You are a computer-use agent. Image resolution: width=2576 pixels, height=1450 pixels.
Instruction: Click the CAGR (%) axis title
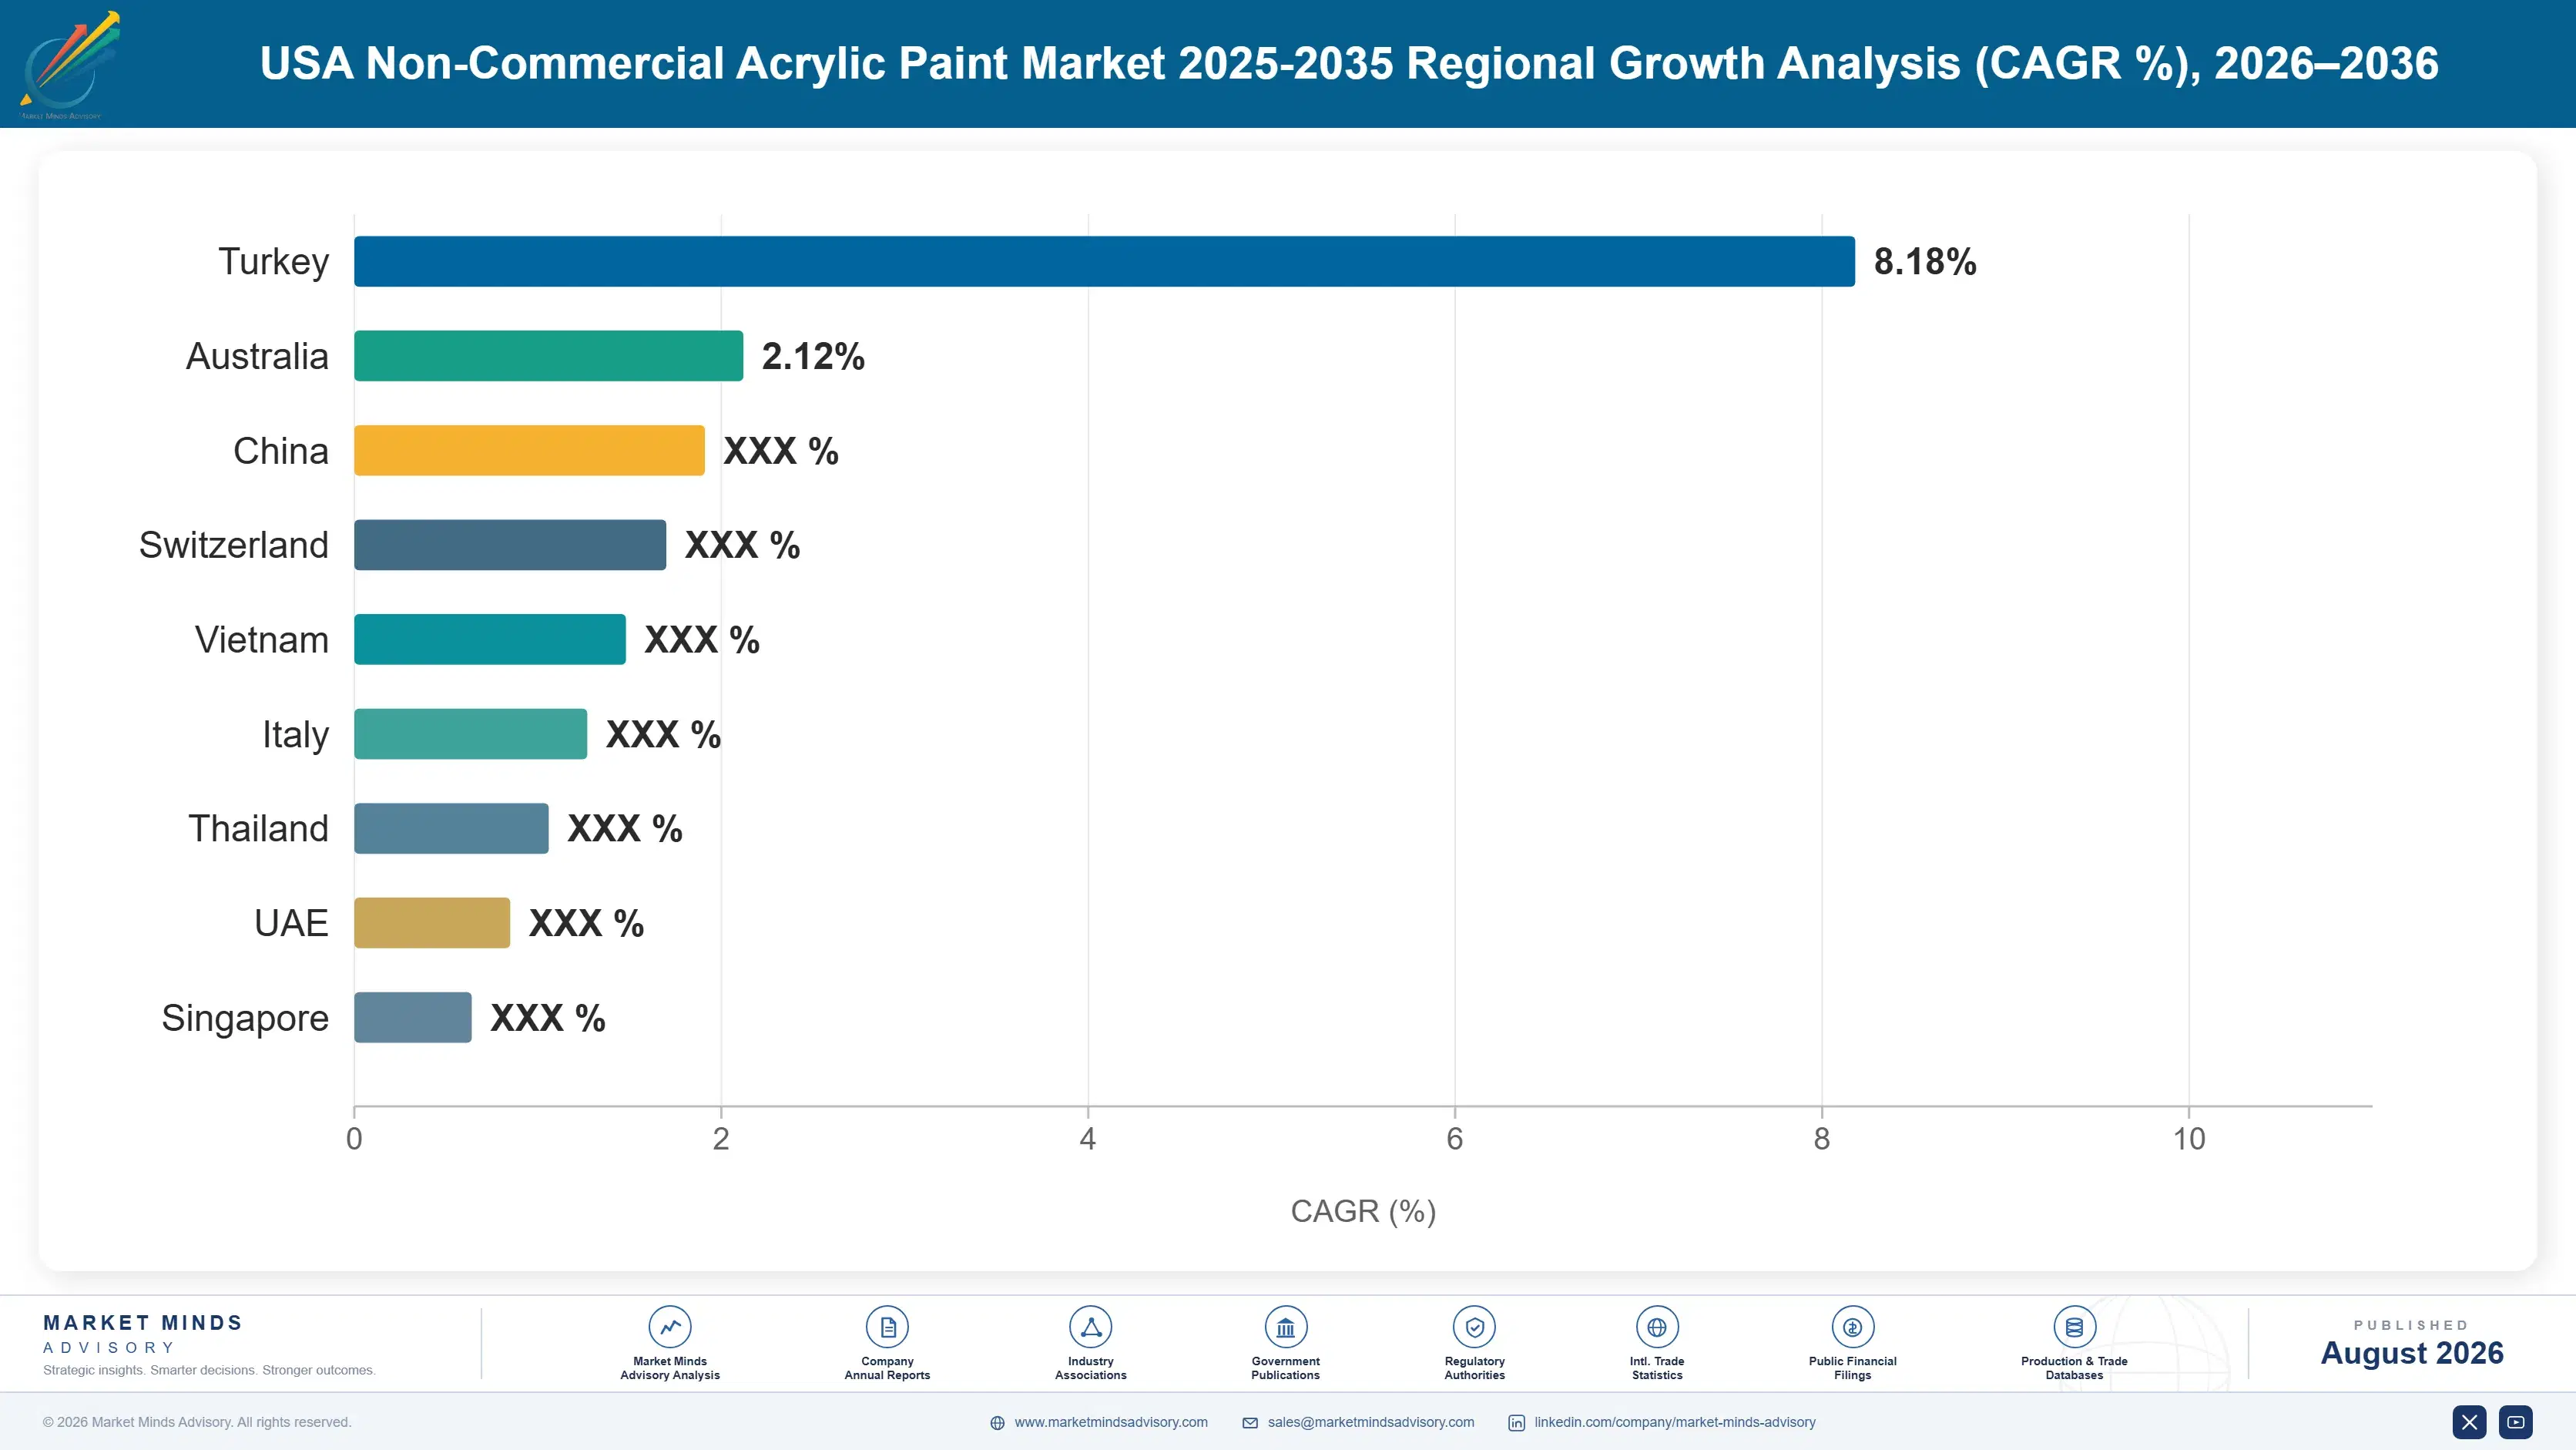[x=1363, y=1211]
